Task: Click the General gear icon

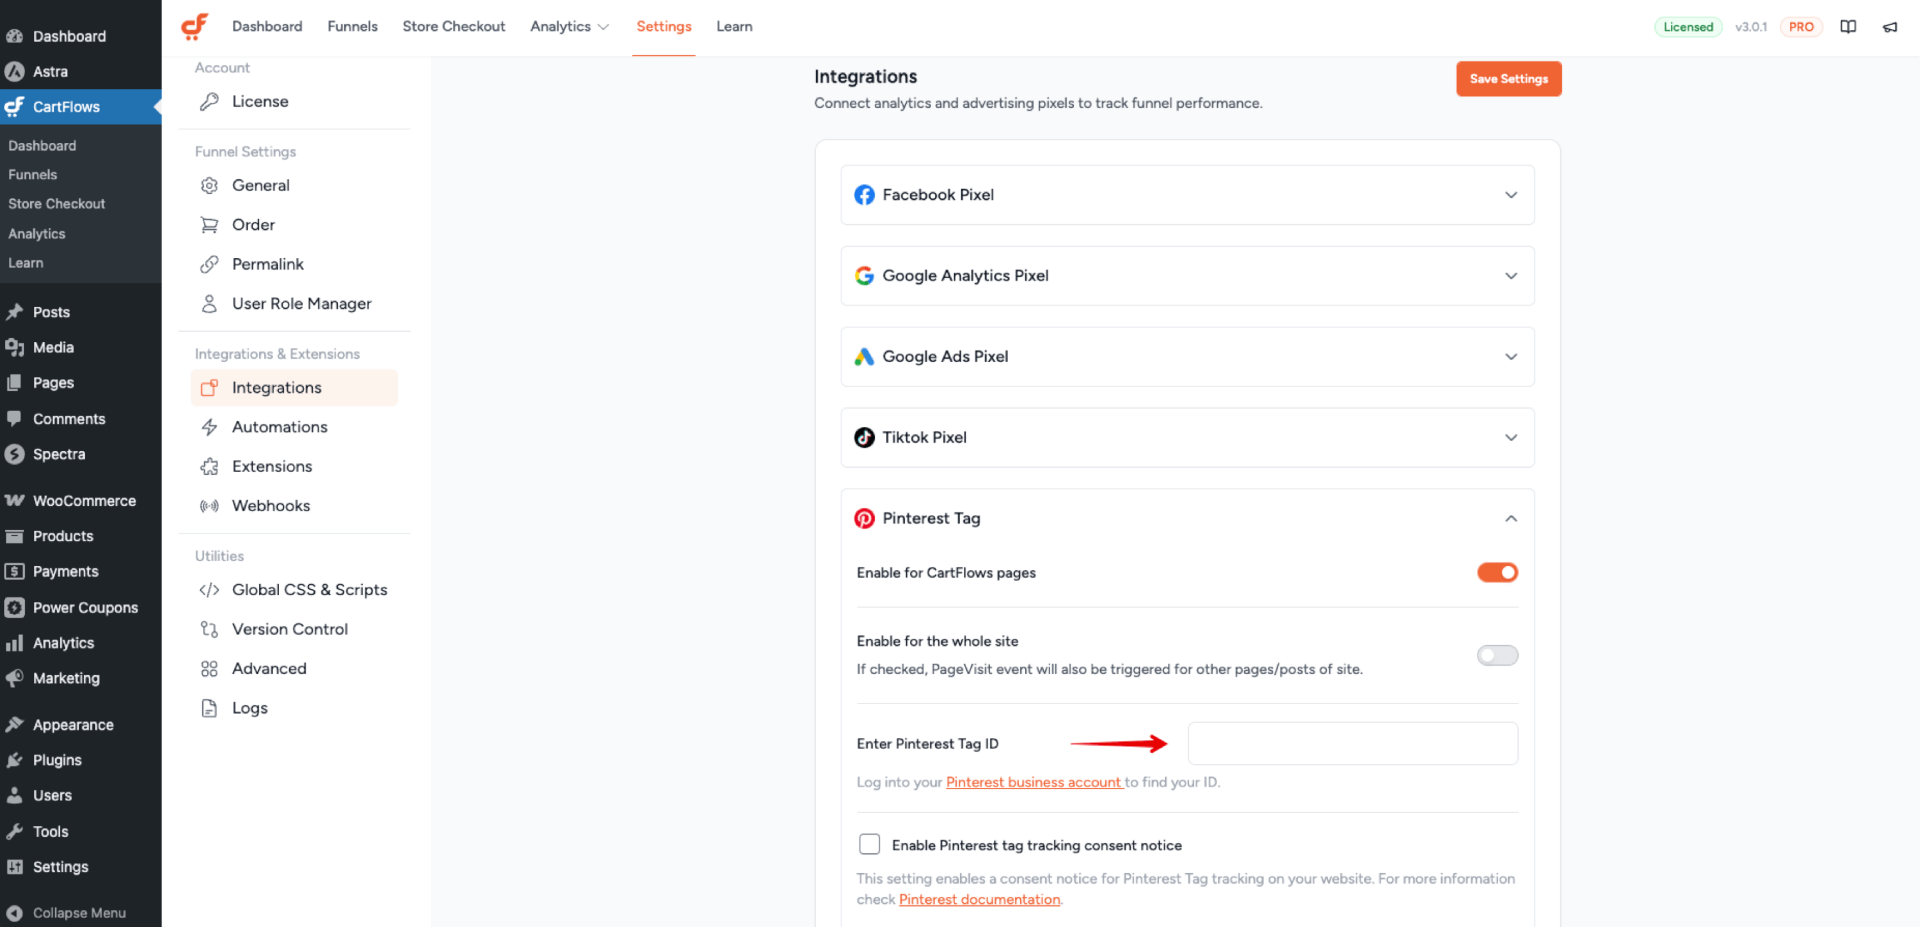Action: pos(209,186)
